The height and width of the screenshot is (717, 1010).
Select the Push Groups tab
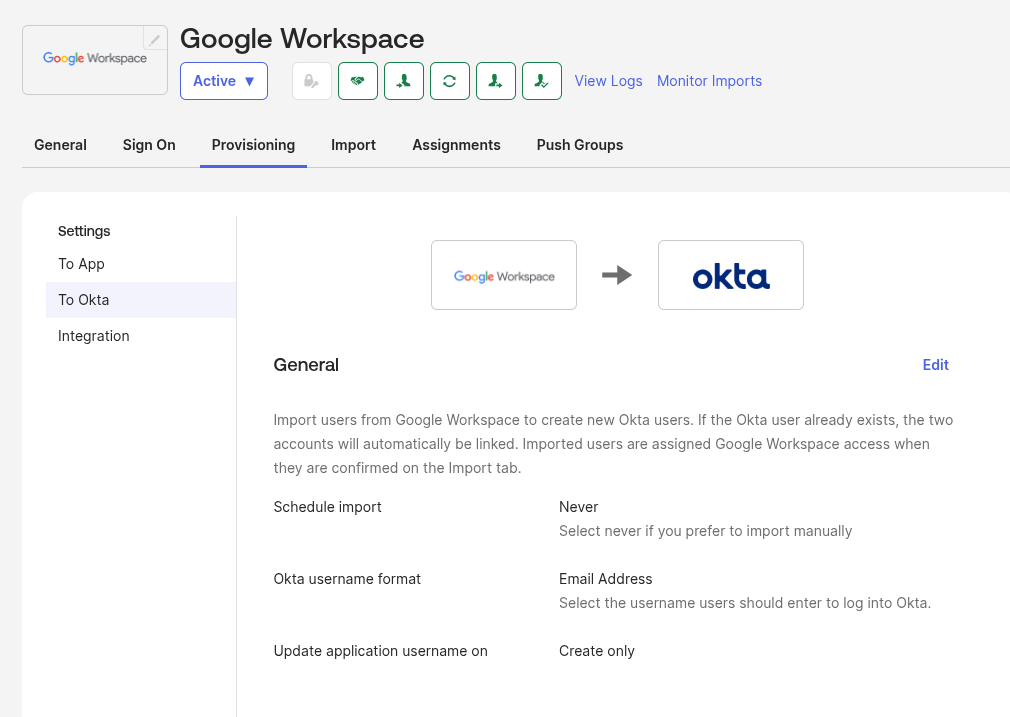pos(580,145)
